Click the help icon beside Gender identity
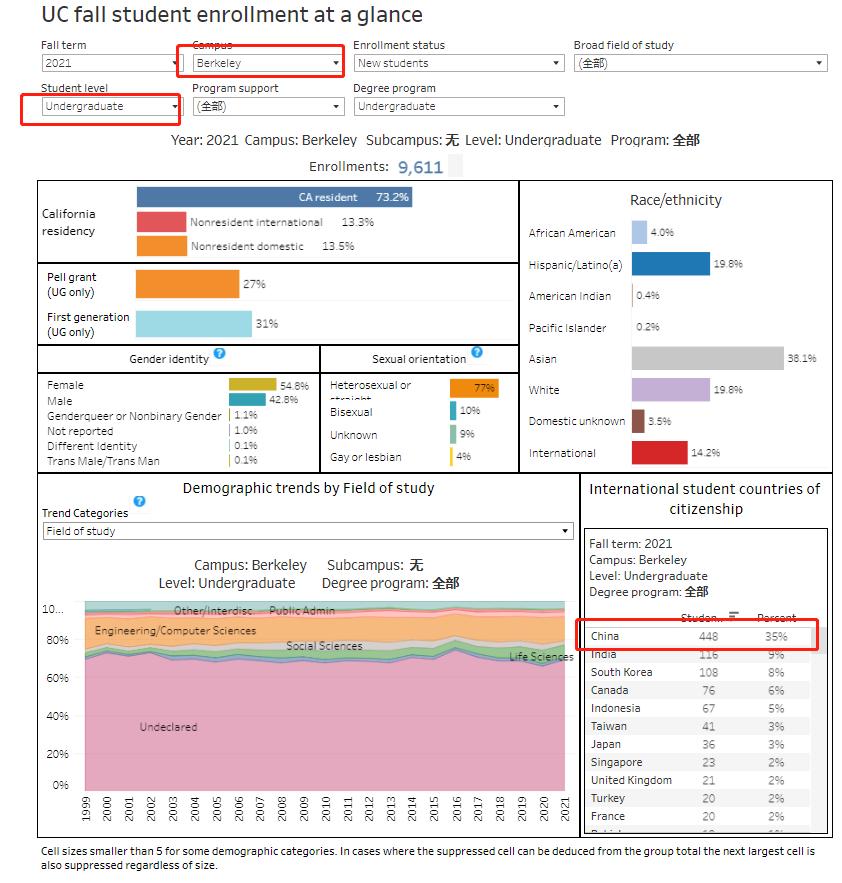The width and height of the screenshot is (842, 883). pos(219,354)
